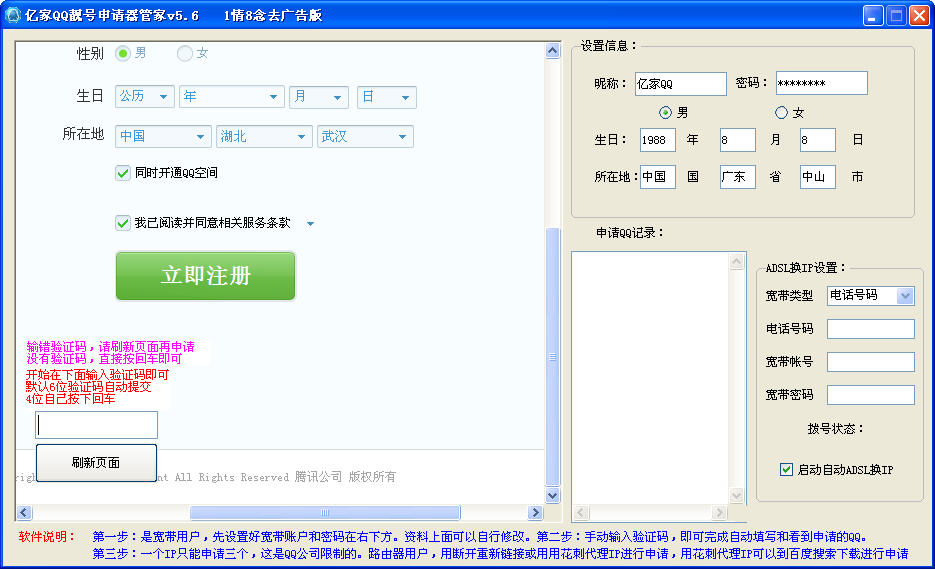Click the 腾讯公司 footer text
935x569 pixels.
click(318, 477)
